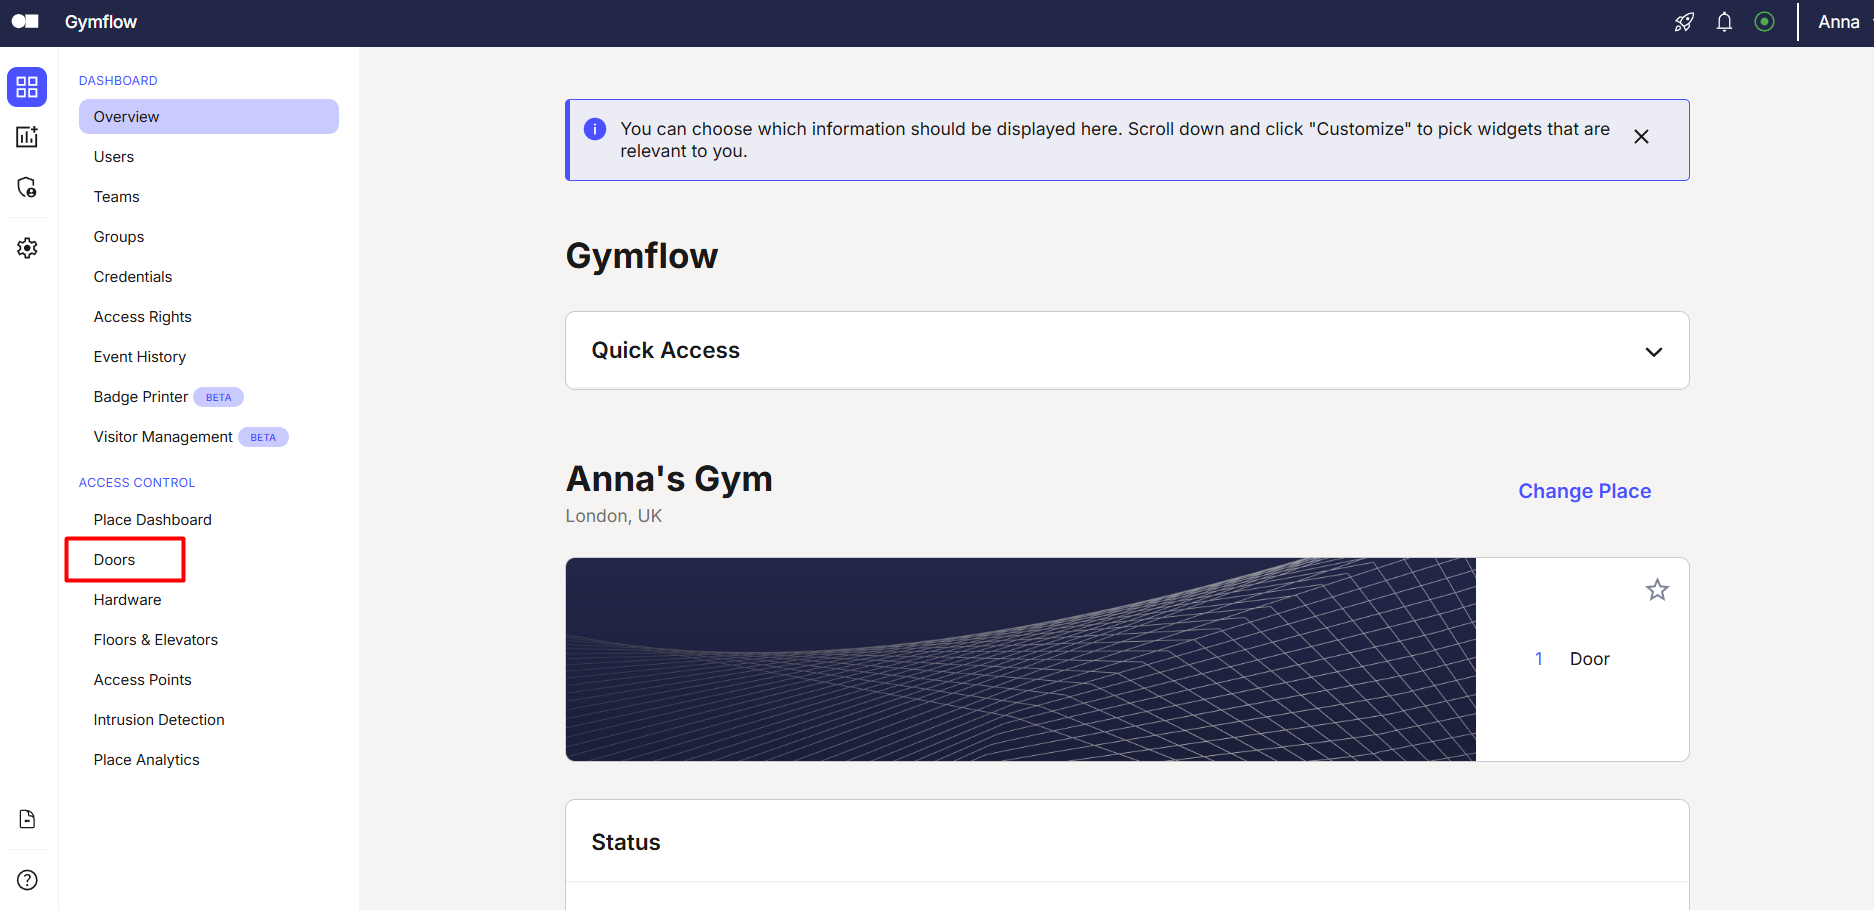Viewport: 1874px width, 910px height.
Task: Open the Badge Printer menu item
Action: point(141,397)
